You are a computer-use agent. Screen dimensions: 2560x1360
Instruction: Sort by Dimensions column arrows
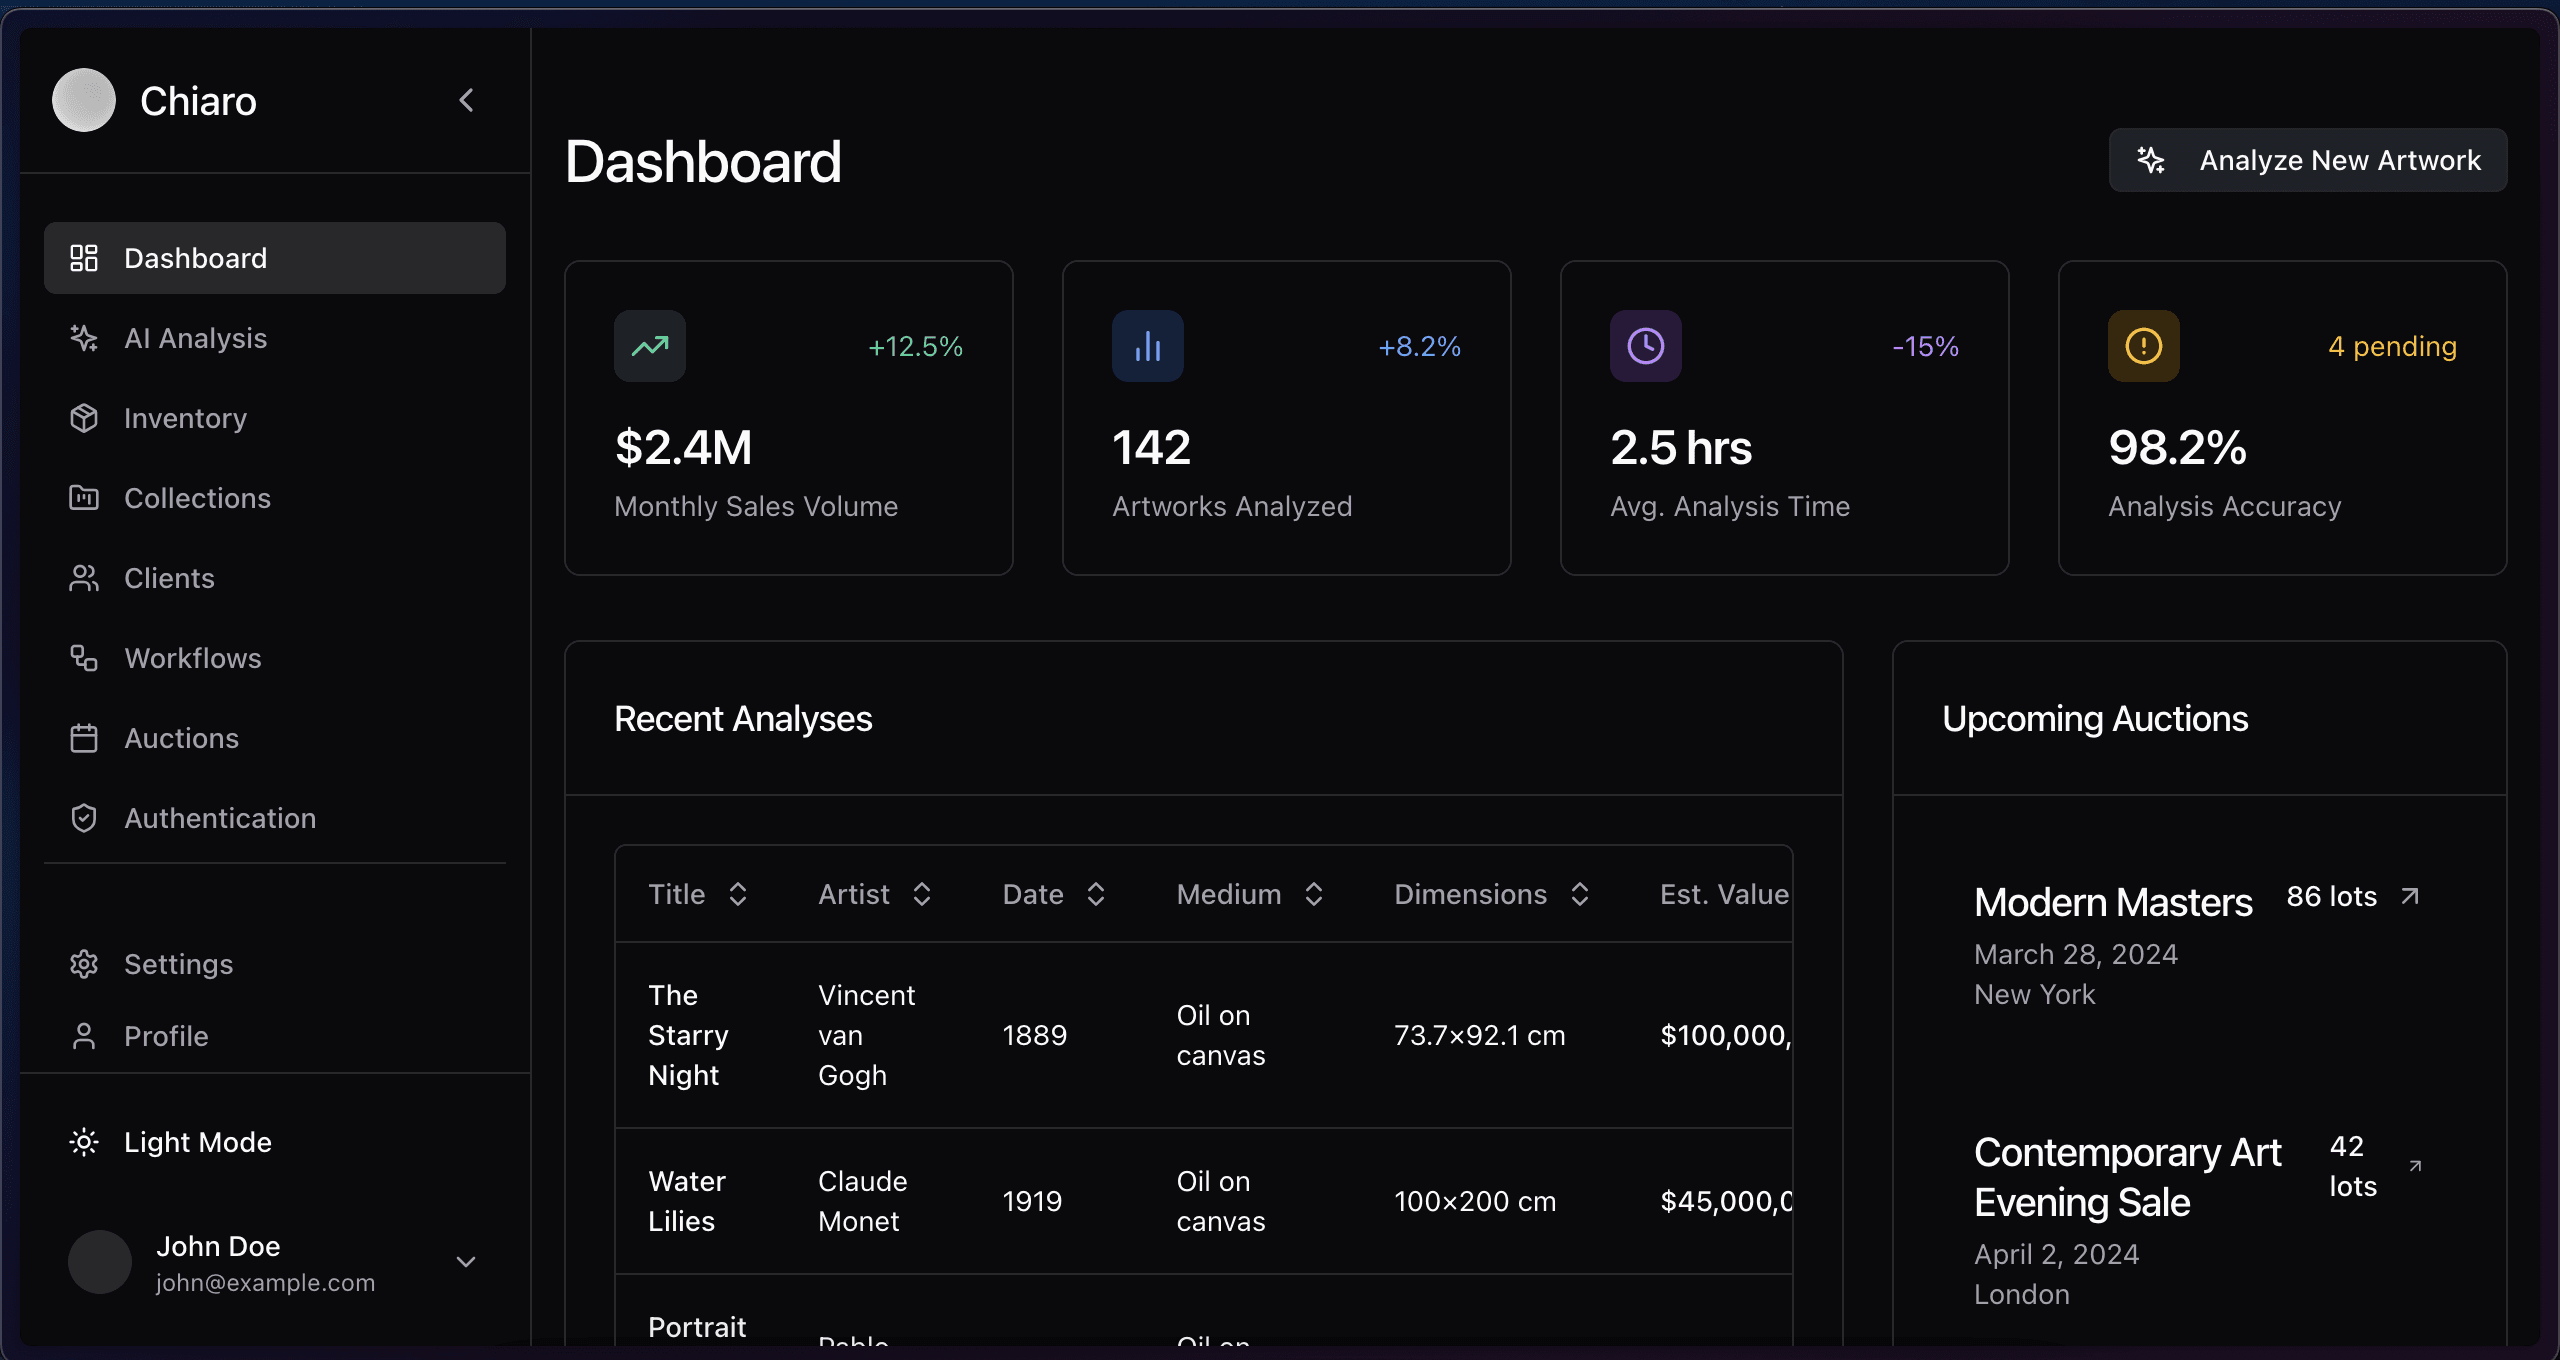click(1580, 894)
